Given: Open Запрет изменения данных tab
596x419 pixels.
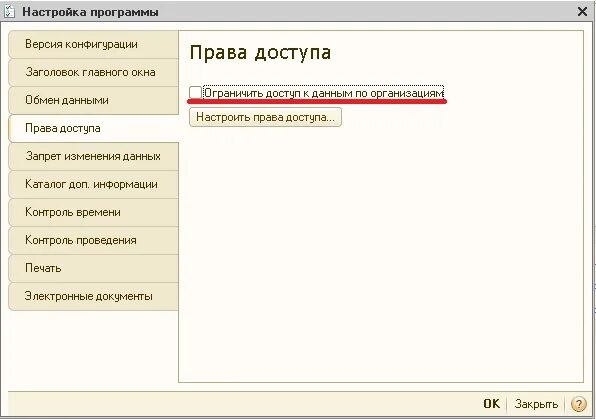Looking at the screenshot, I should [94, 156].
